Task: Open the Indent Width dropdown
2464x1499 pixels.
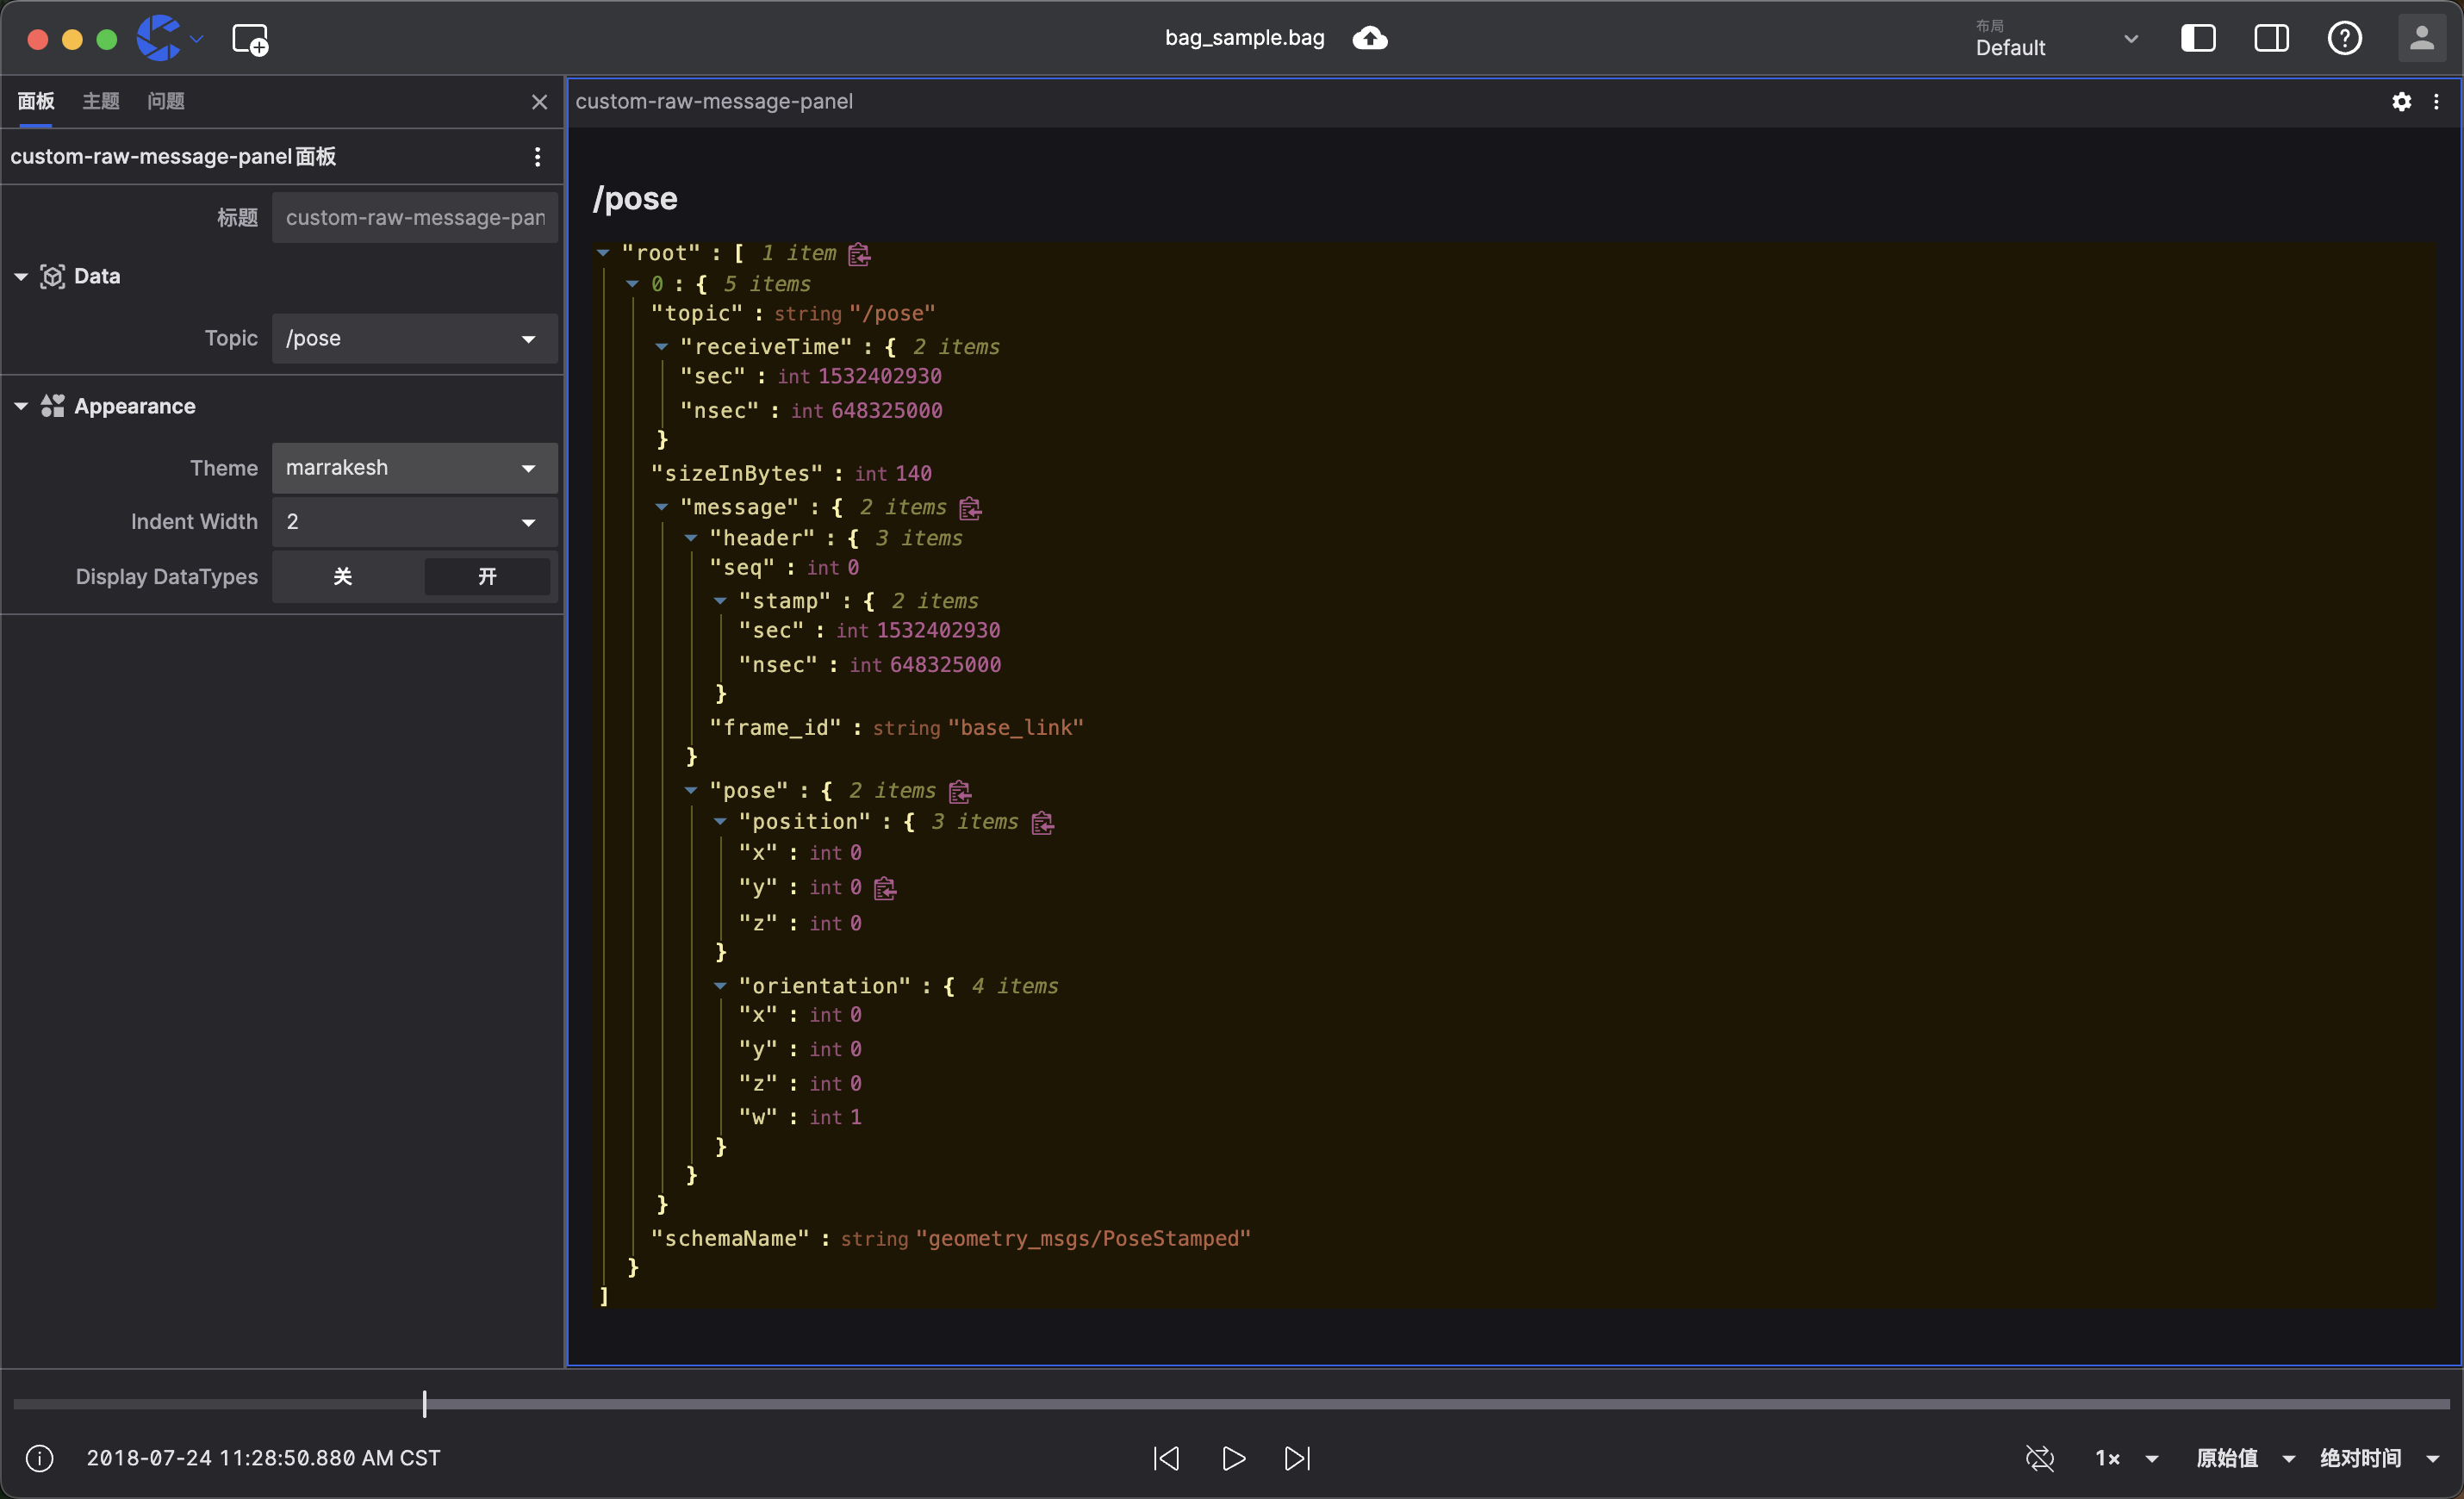Action: tap(414, 522)
